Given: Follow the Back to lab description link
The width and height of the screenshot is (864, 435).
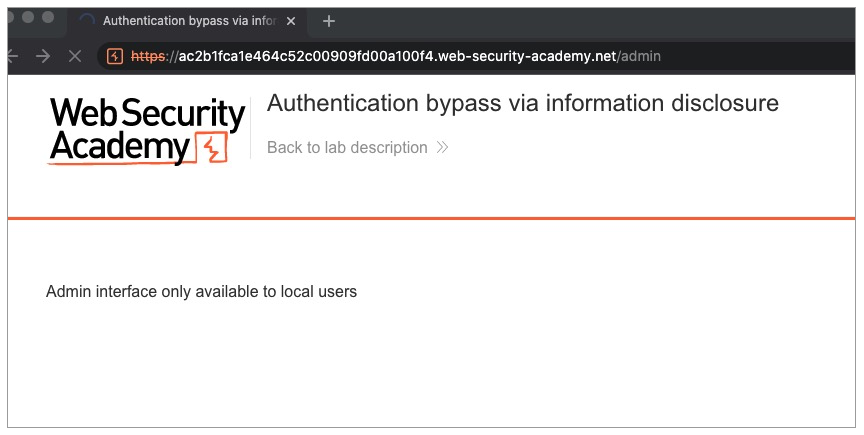Looking at the screenshot, I should pos(347,148).
